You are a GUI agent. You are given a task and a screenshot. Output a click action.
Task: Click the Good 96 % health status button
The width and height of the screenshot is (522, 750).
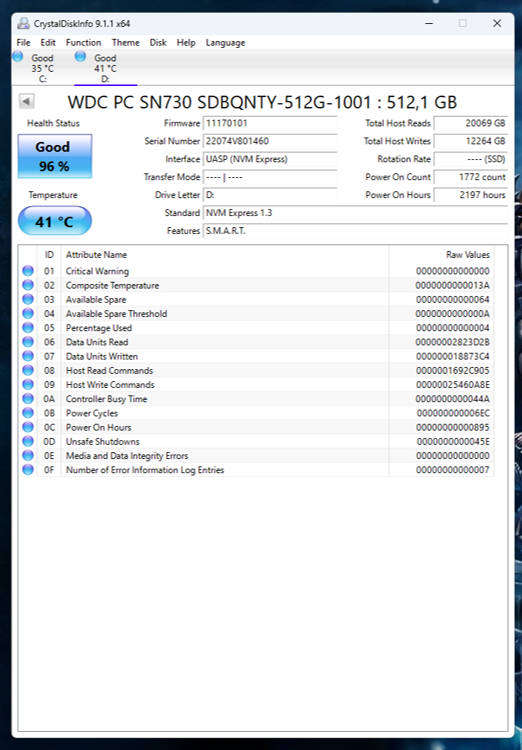[55, 156]
